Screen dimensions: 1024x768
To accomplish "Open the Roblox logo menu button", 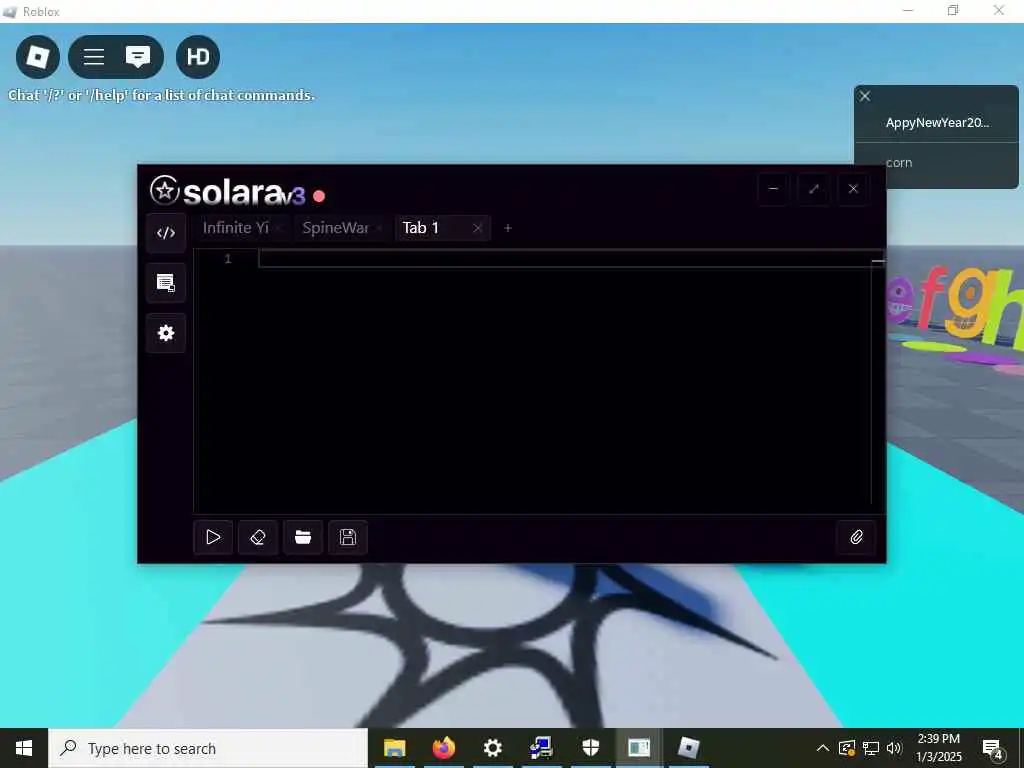I will tap(37, 57).
